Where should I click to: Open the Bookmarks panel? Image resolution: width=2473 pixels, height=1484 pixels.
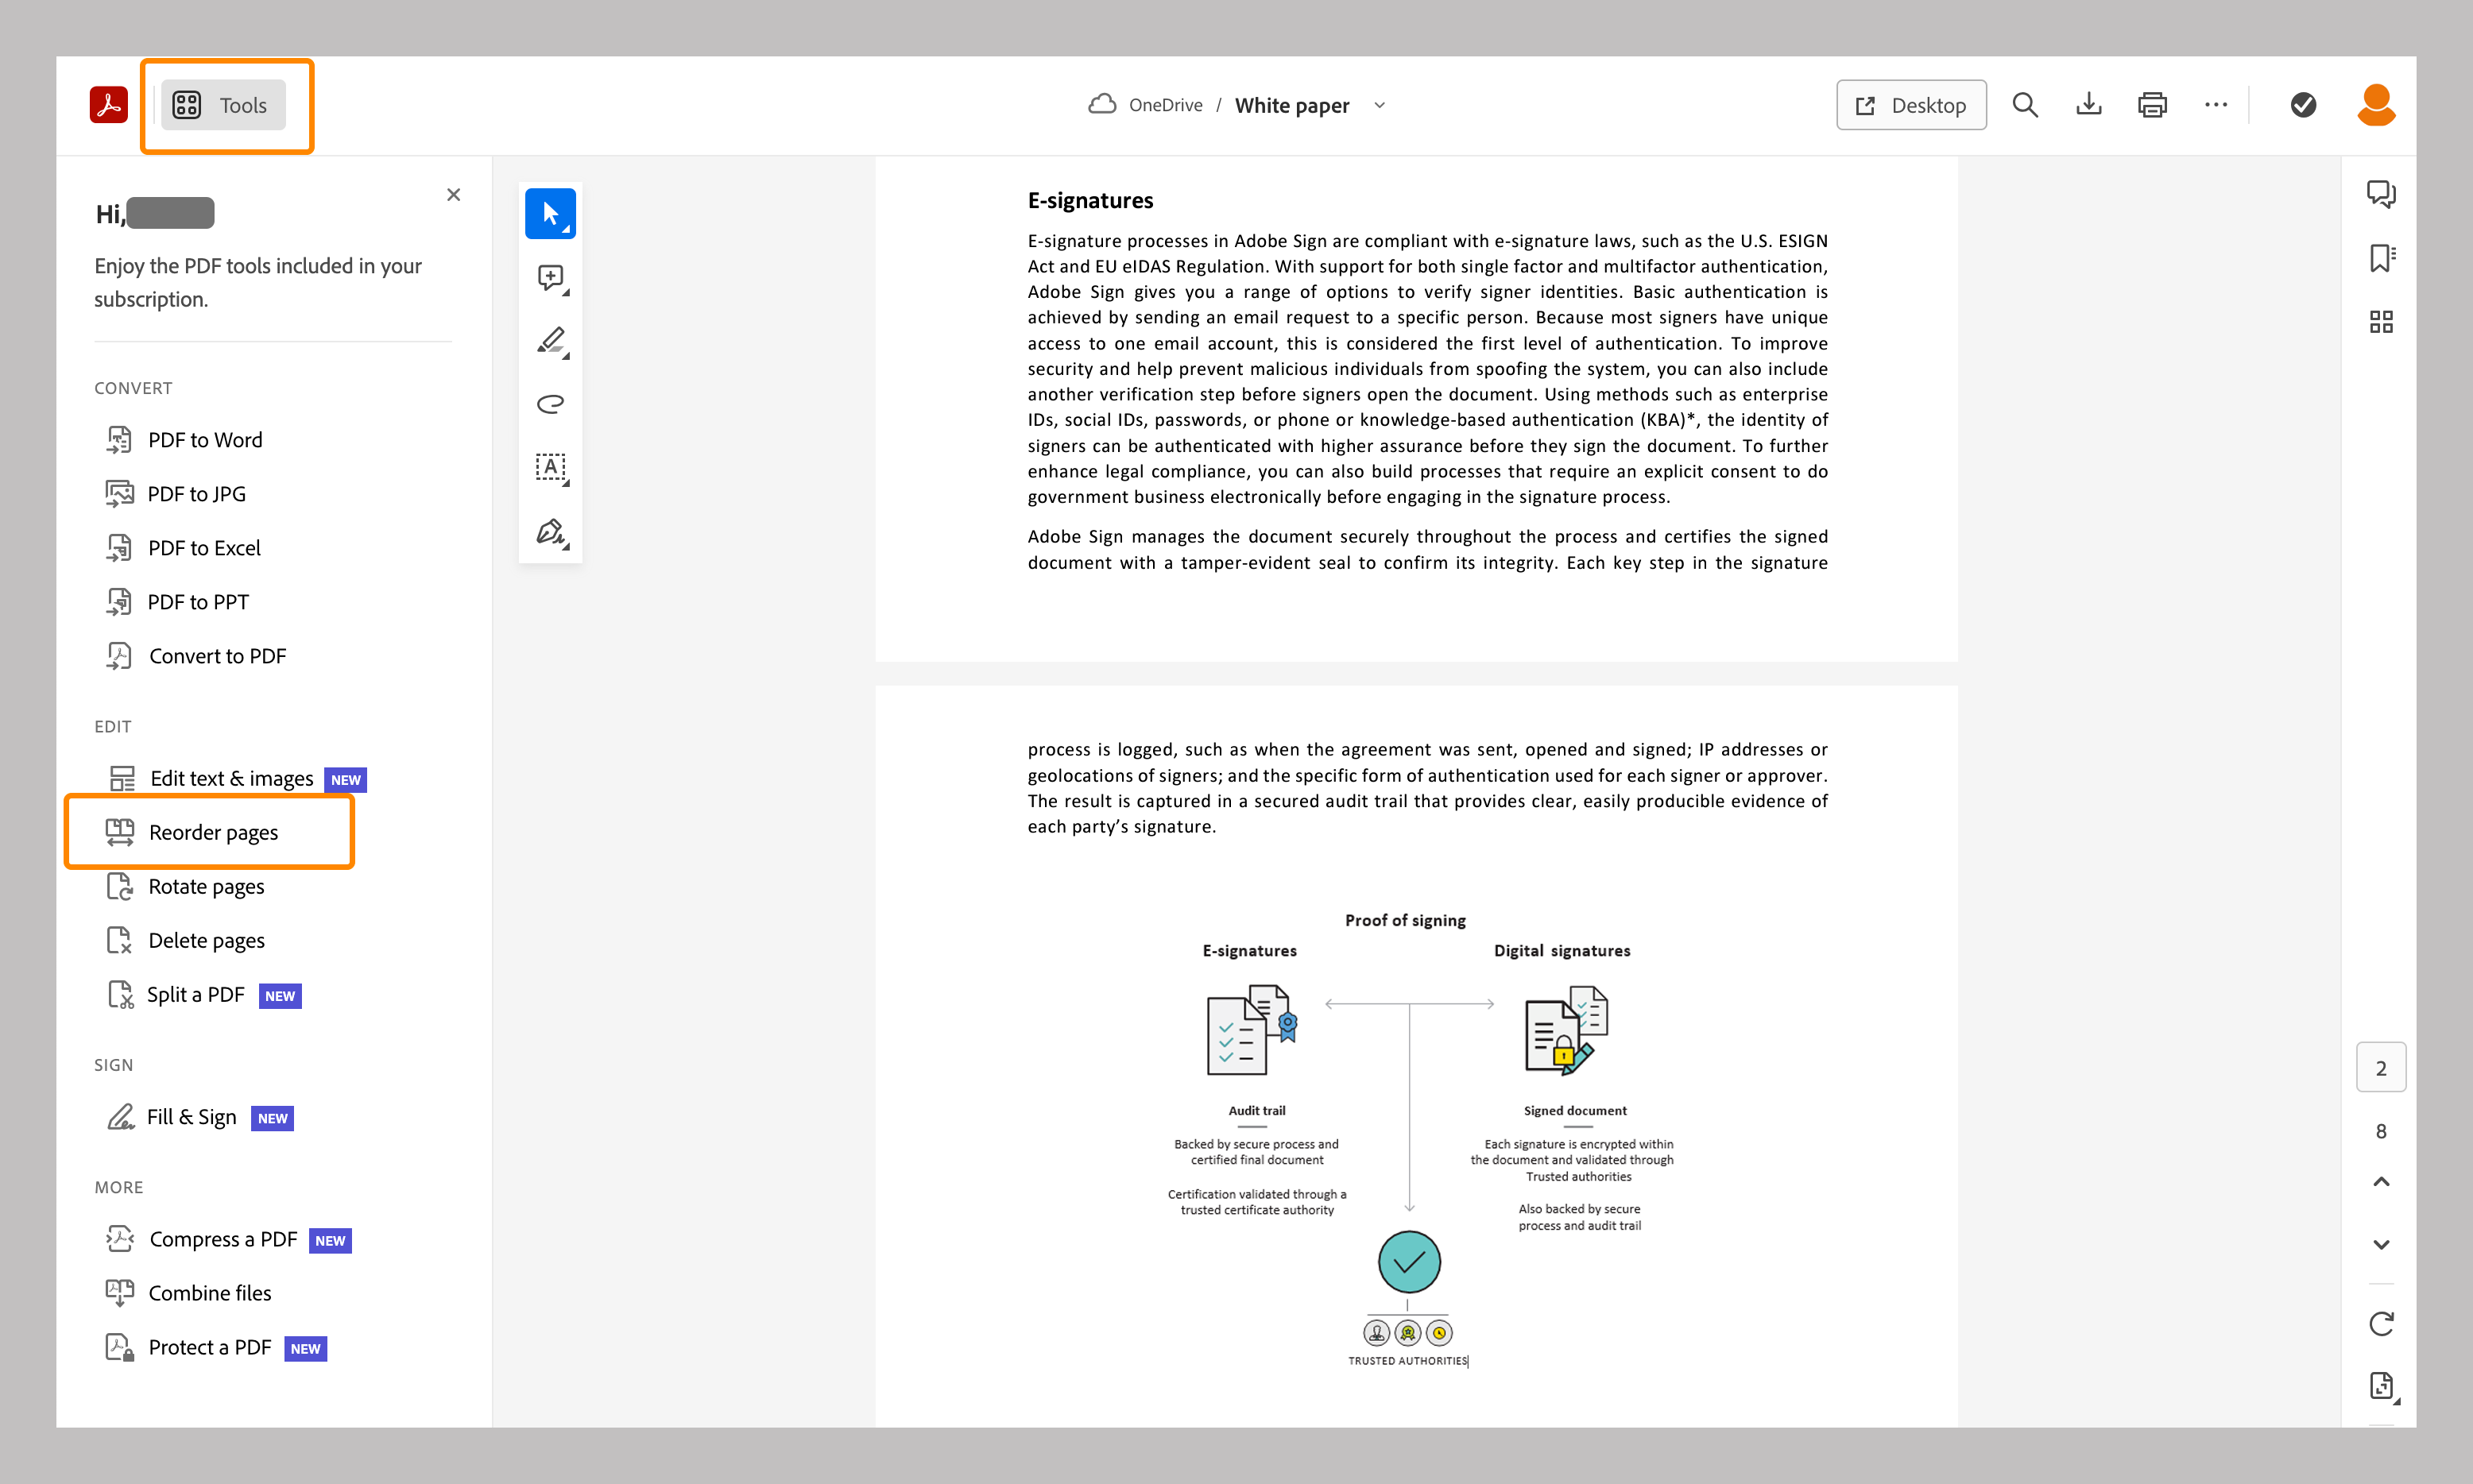coord(2381,257)
